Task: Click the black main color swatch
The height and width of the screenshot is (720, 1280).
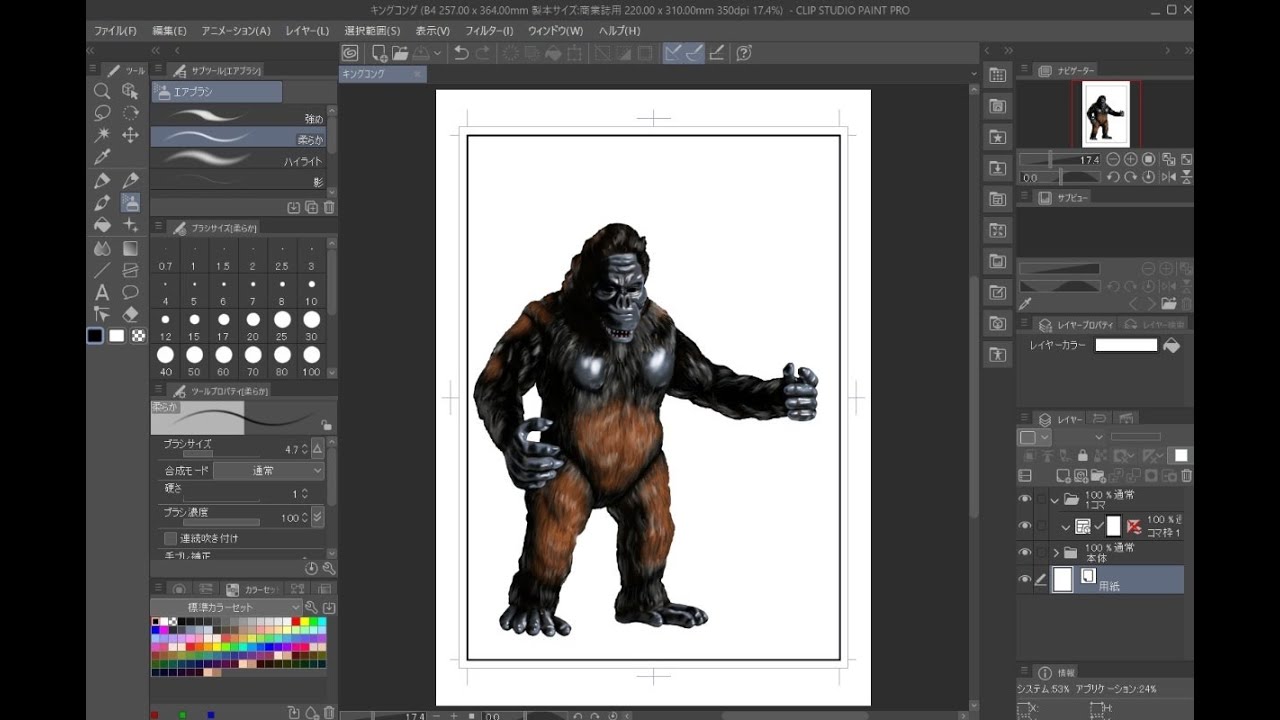Action: [95, 336]
